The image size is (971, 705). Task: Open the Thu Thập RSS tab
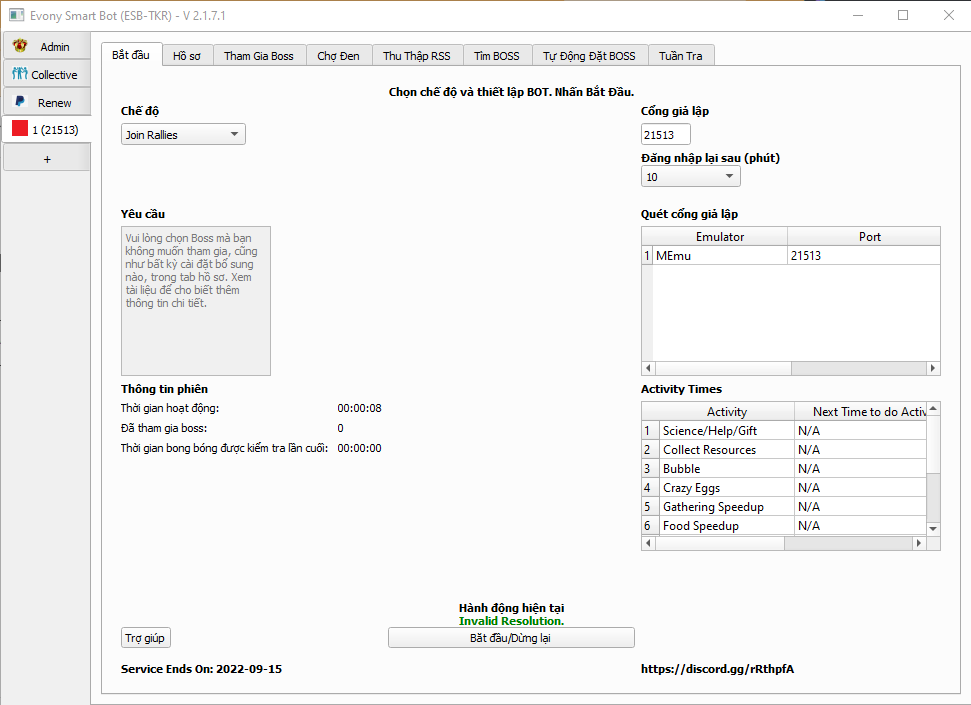(416, 56)
